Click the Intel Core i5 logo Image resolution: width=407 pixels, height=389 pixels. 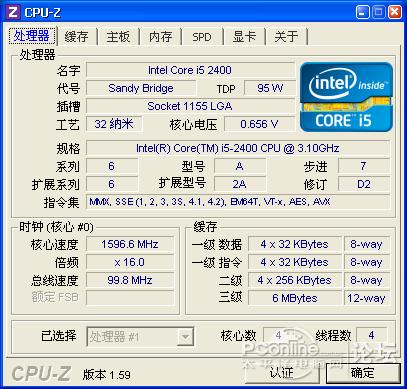[x=346, y=97]
